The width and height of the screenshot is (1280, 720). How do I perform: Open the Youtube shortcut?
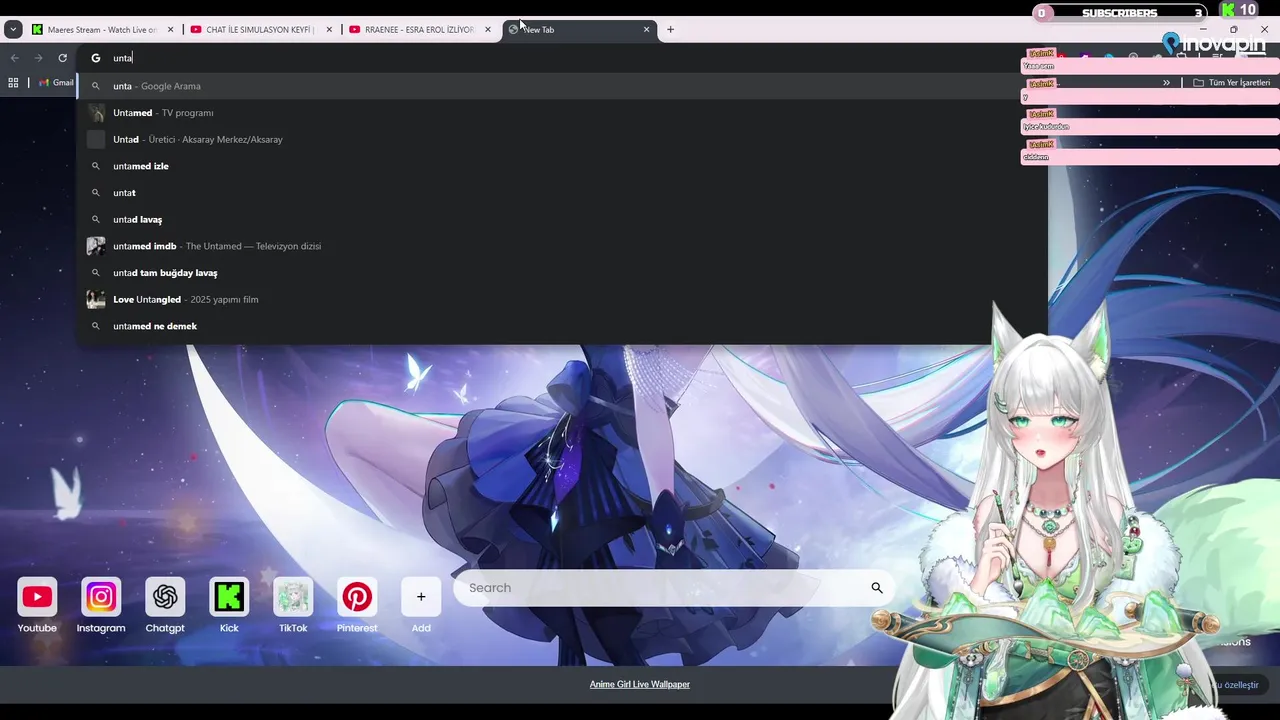(x=37, y=605)
